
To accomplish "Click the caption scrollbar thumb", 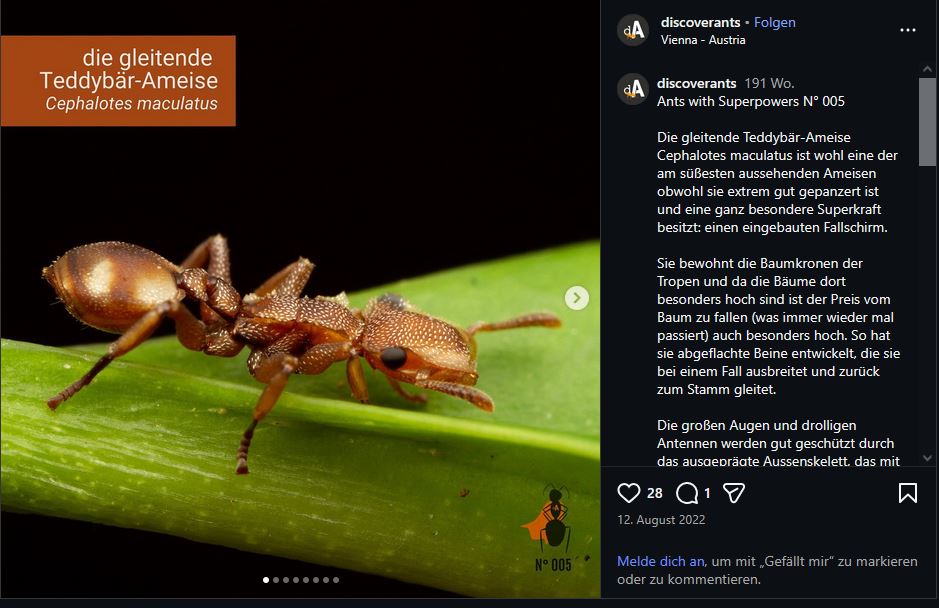I will [x=928, y=120].
